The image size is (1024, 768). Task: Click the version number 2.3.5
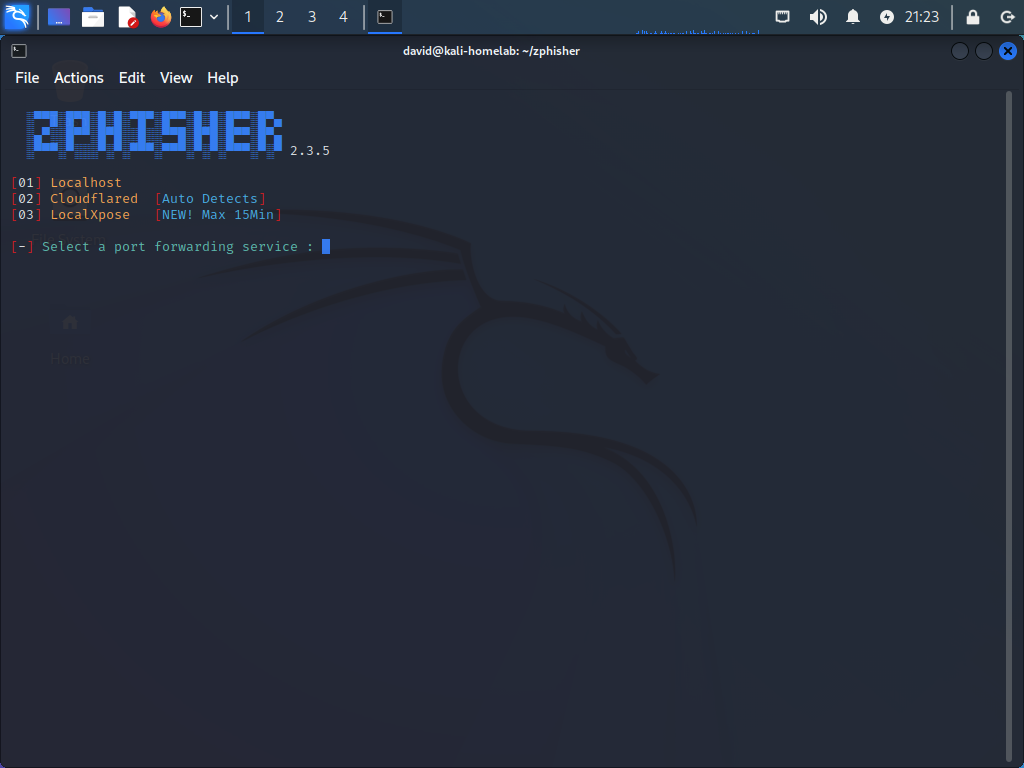tap(310, 151)
